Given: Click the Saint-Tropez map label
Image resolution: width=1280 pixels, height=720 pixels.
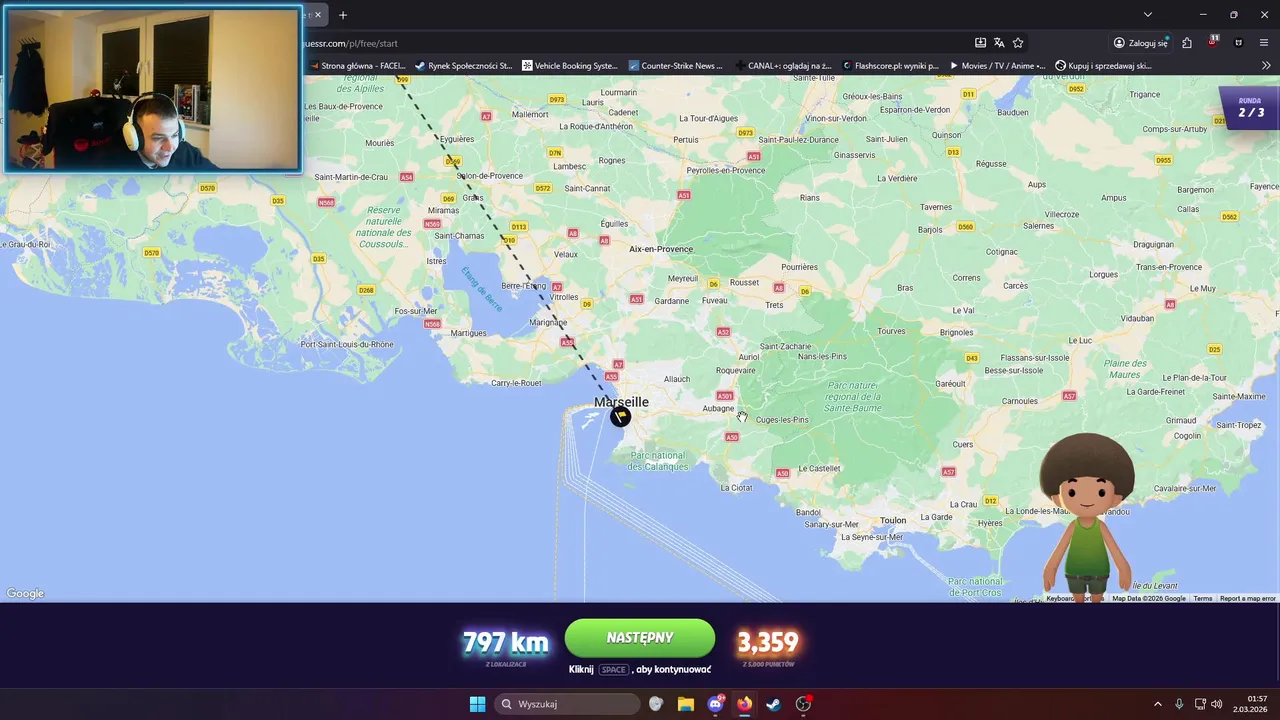Looking at the screenshot, I should [1238, 425].
